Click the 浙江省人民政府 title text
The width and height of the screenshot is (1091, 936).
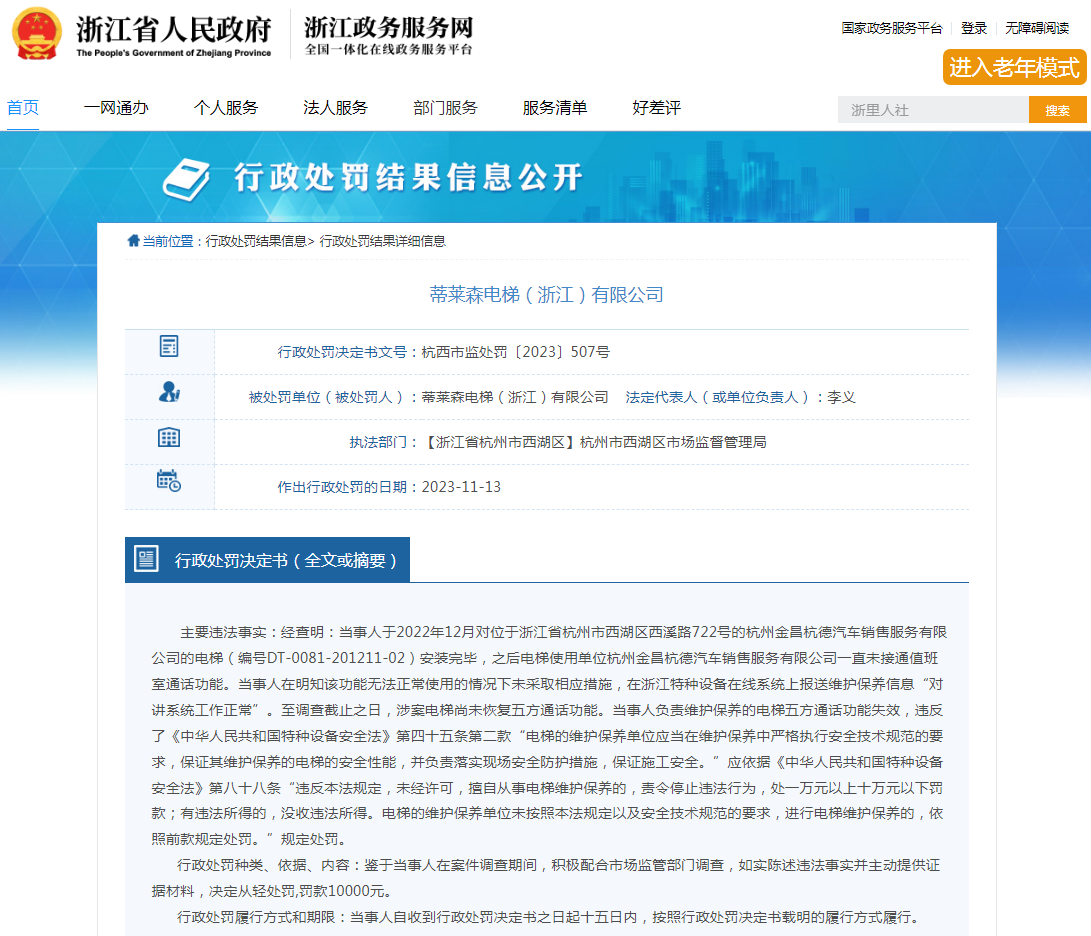pyautogui.click(x=173, y=29)
